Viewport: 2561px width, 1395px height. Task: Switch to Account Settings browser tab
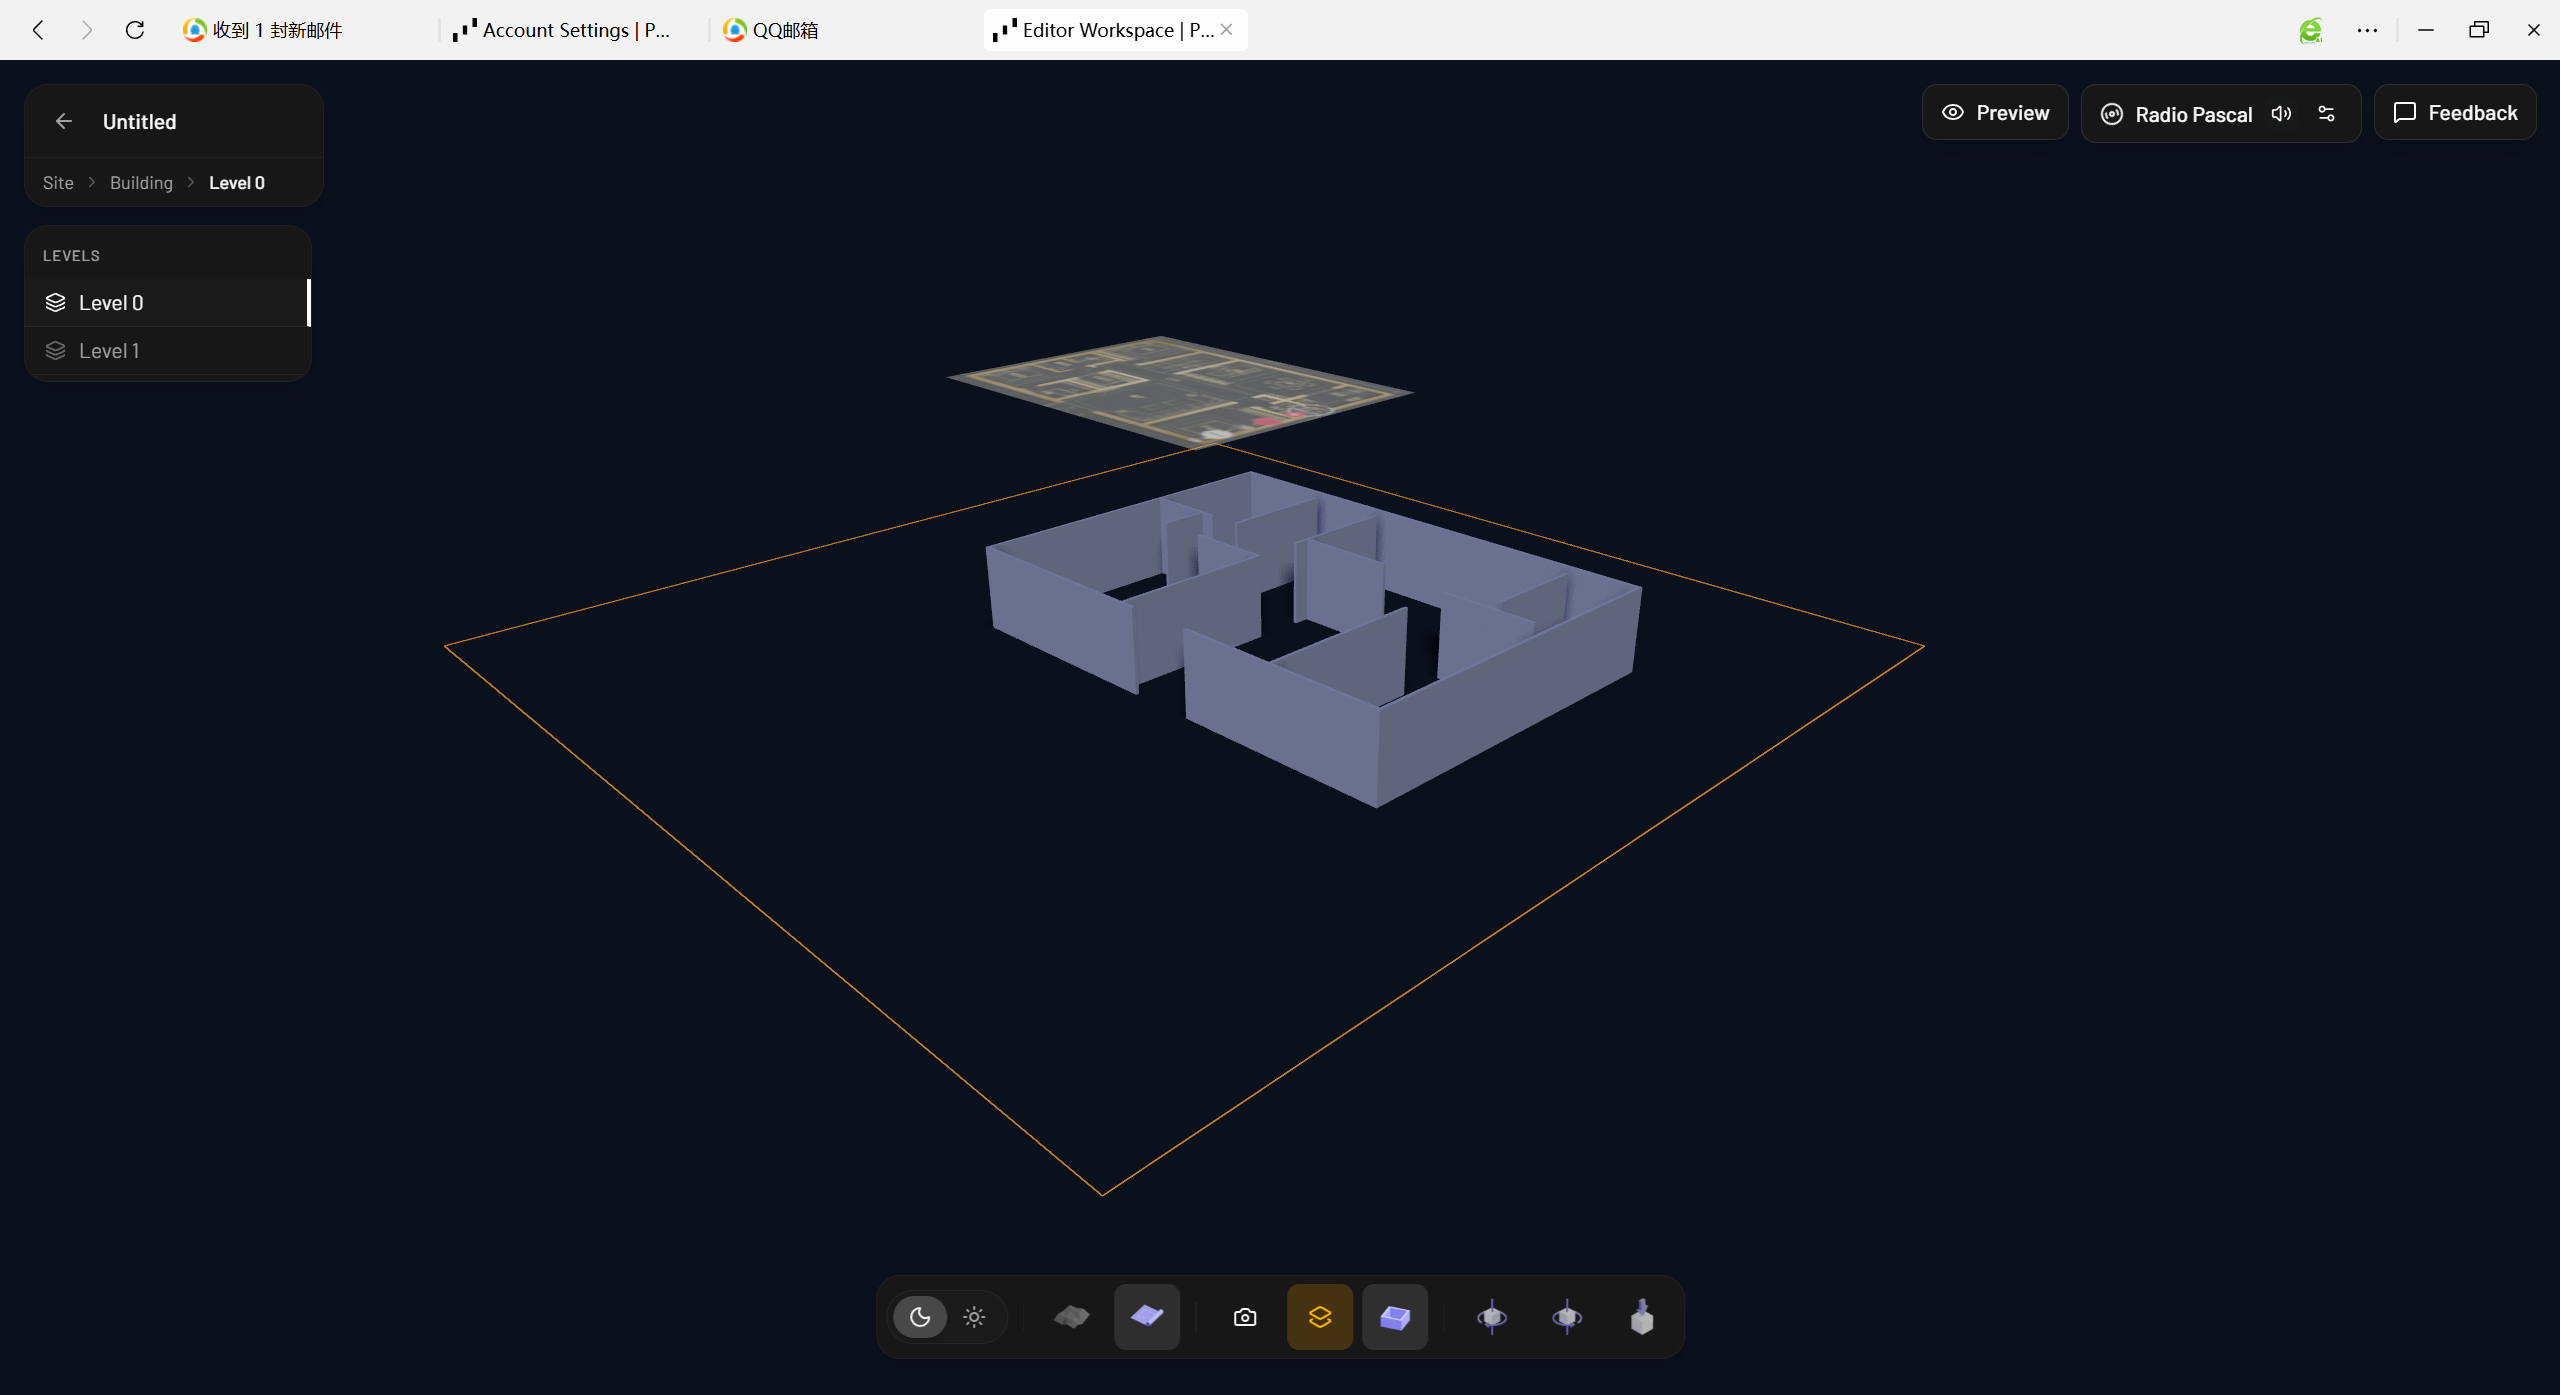point(562,30)
